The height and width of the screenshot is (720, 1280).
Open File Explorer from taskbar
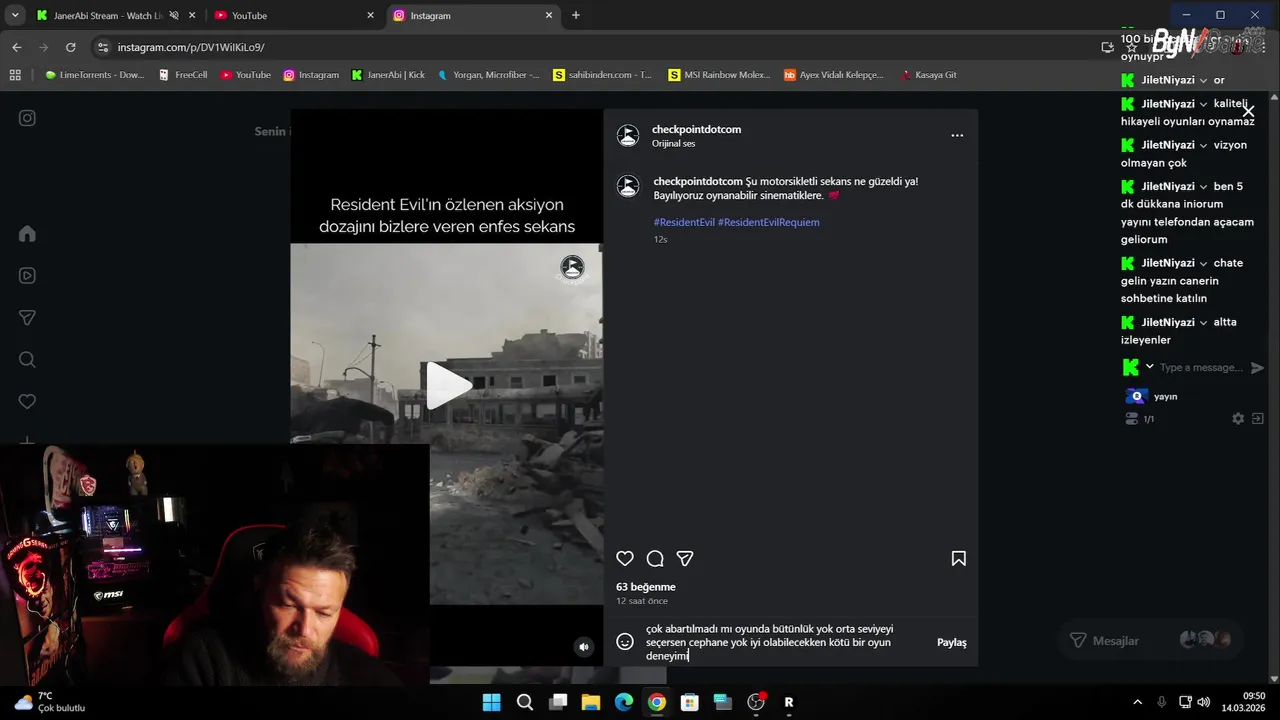click(x=590, y=702)
